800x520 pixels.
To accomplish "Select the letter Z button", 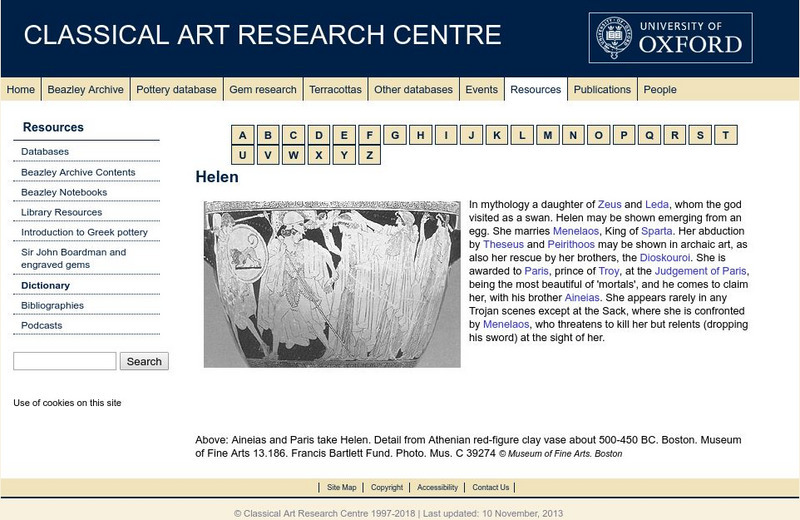I will (369, 155).
